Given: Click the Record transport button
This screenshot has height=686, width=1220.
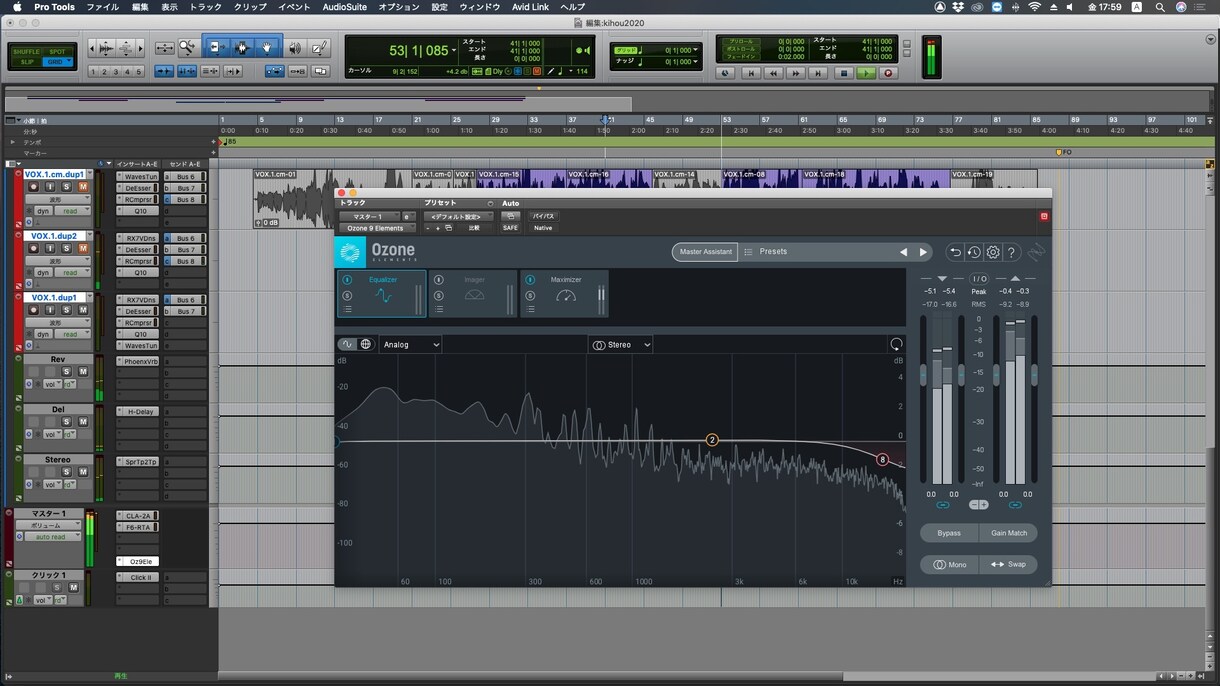Looking at the screenshot, I should pos(888,73).
